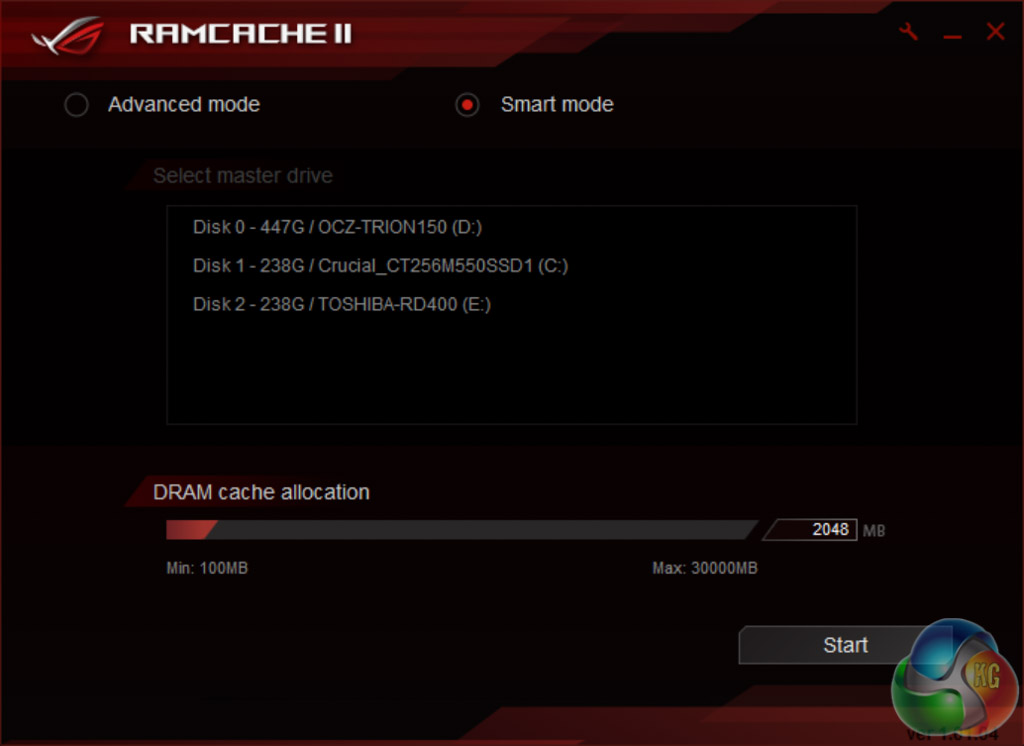Click the ROG eye logo
1024x746 pixels.
click(69, 35)
